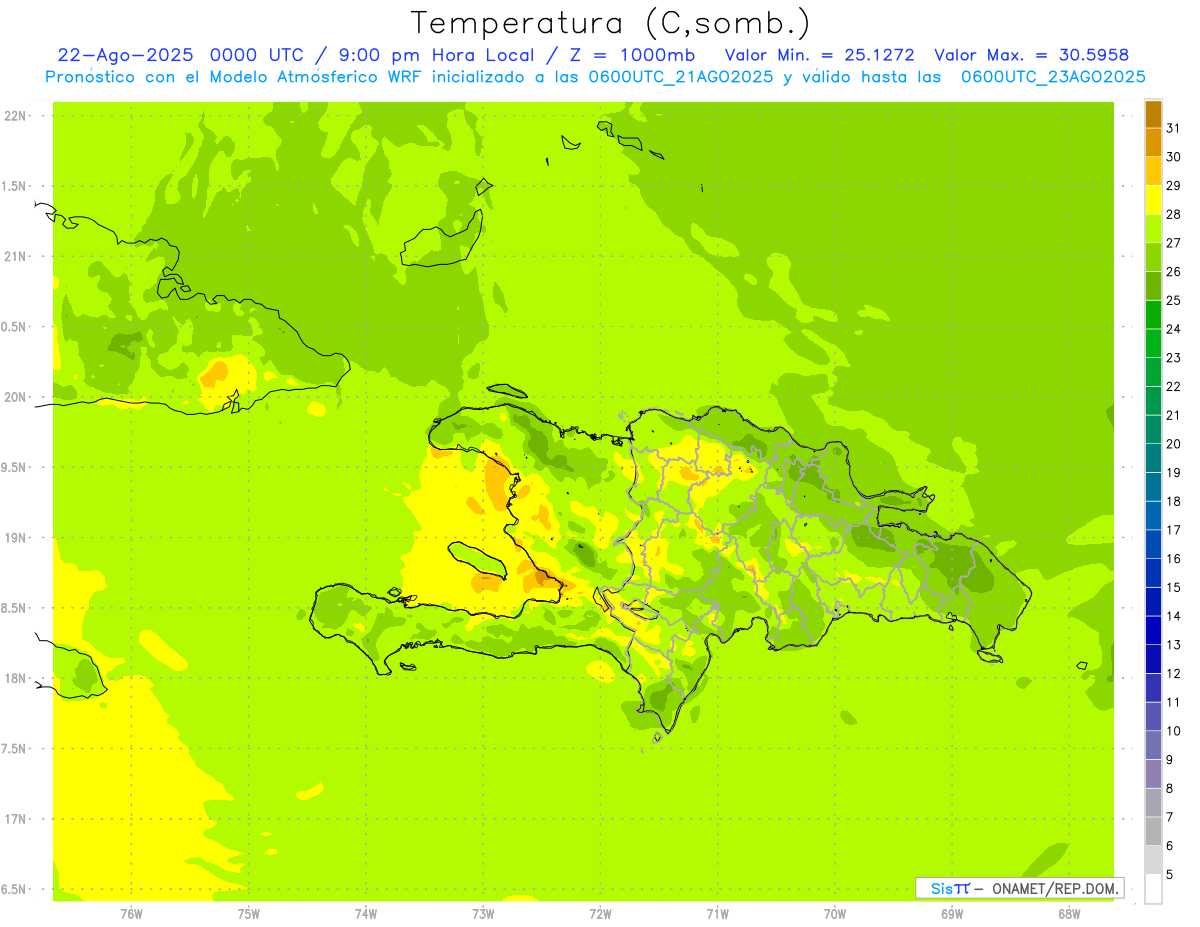Image resolution: width=1200 pixels, height=927 pixels.
Task: Pick the dark orange swatch above 31
Action: pos(1153,114)
